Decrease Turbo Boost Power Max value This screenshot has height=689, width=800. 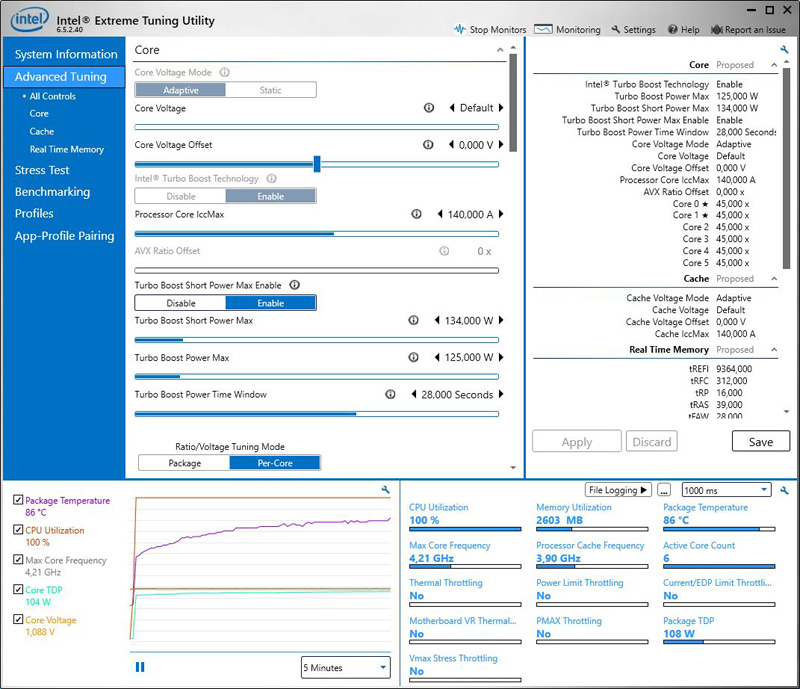437,358
